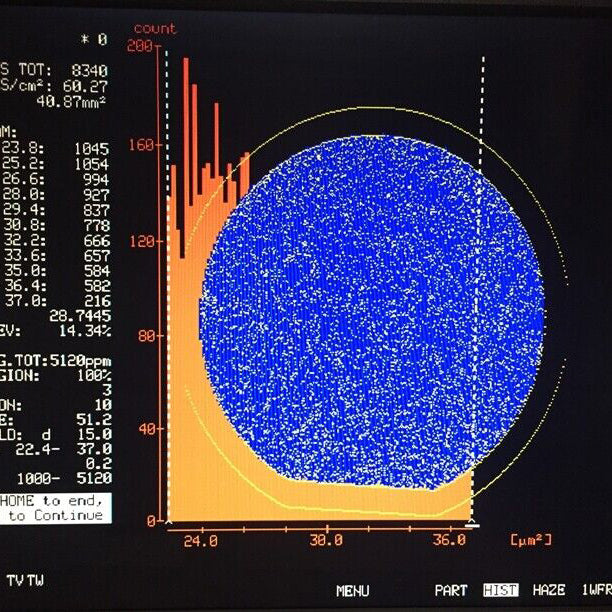Viewport: 612px width, 612px height.
Task: Click the threshold value d 15.0
Action: tap(77, 434)
